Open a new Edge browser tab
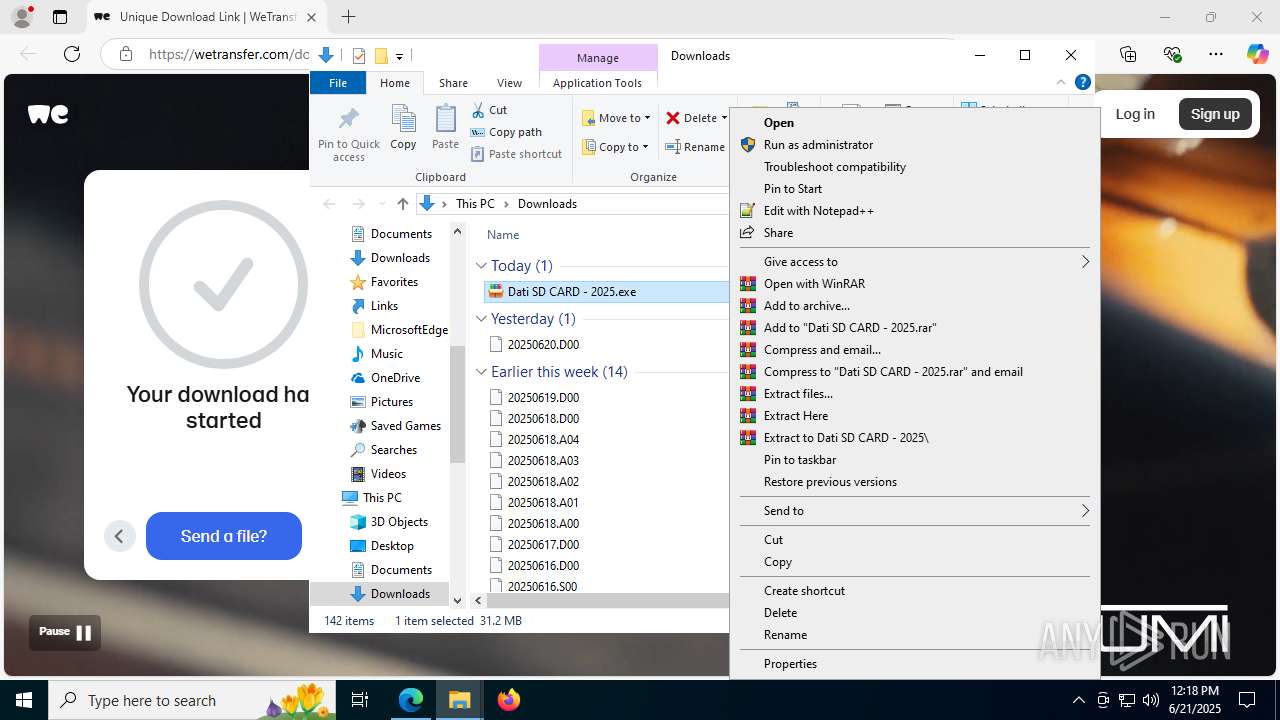Viewport: 1280px width, 720px height. [348, 17]
